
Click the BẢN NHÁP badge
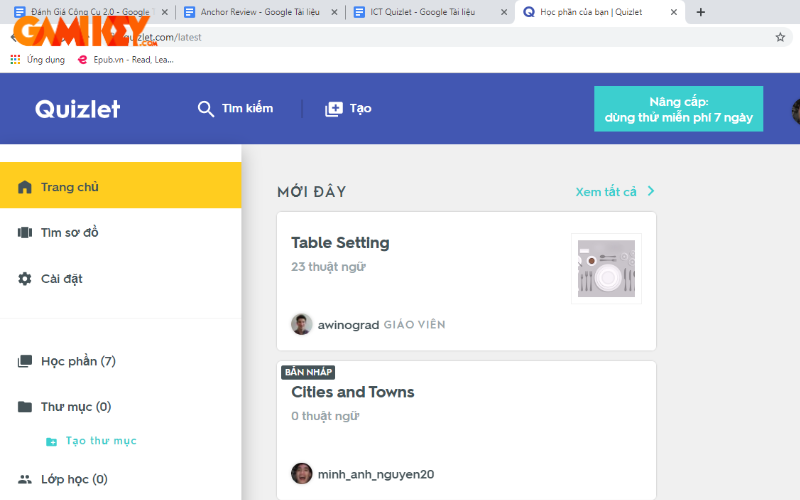pyautogui.click(x=308, y=372)
